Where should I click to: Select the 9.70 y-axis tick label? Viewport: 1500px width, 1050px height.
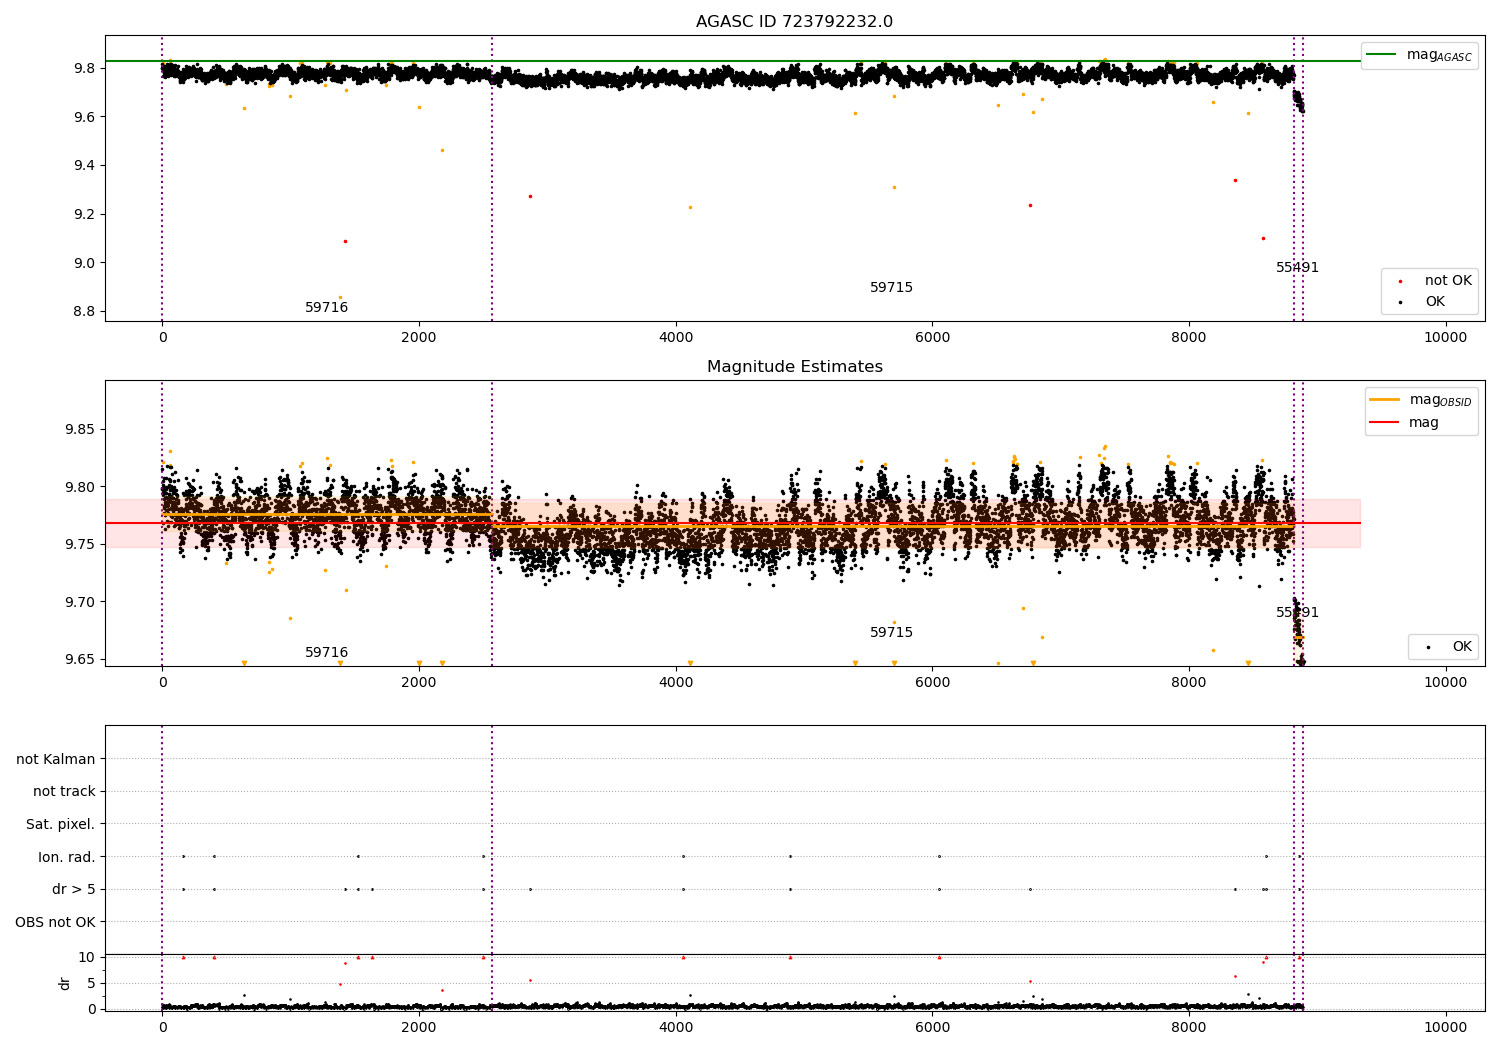click(81, 603)
